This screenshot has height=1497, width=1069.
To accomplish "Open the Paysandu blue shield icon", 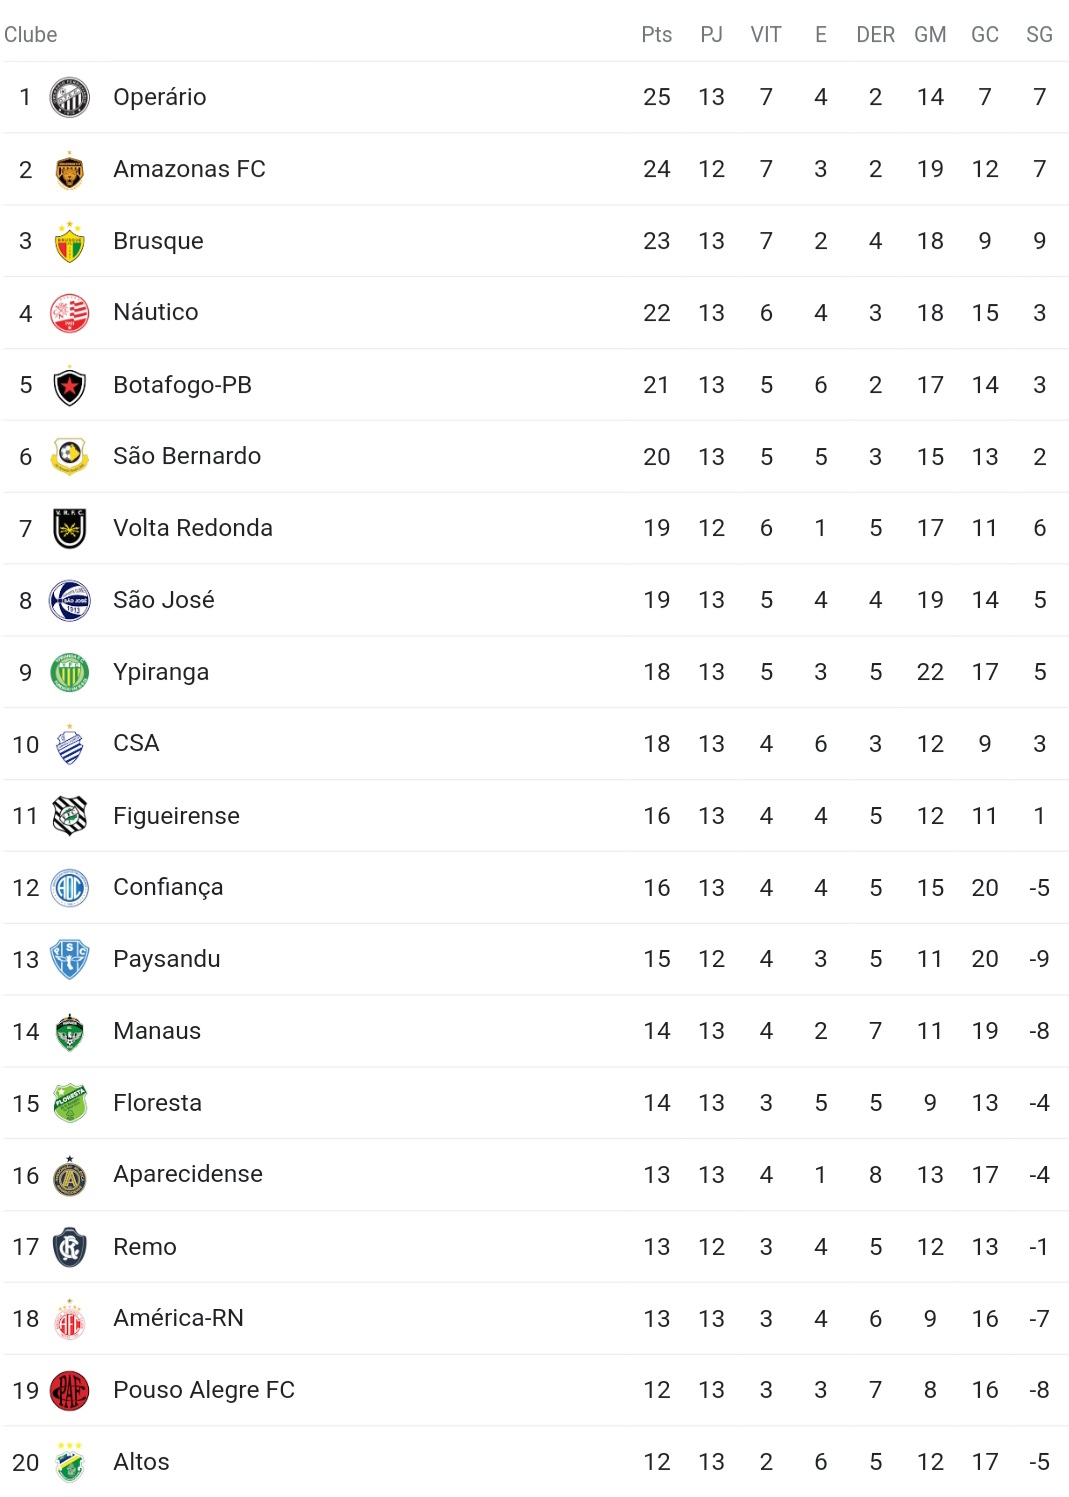I will point(70,959).
